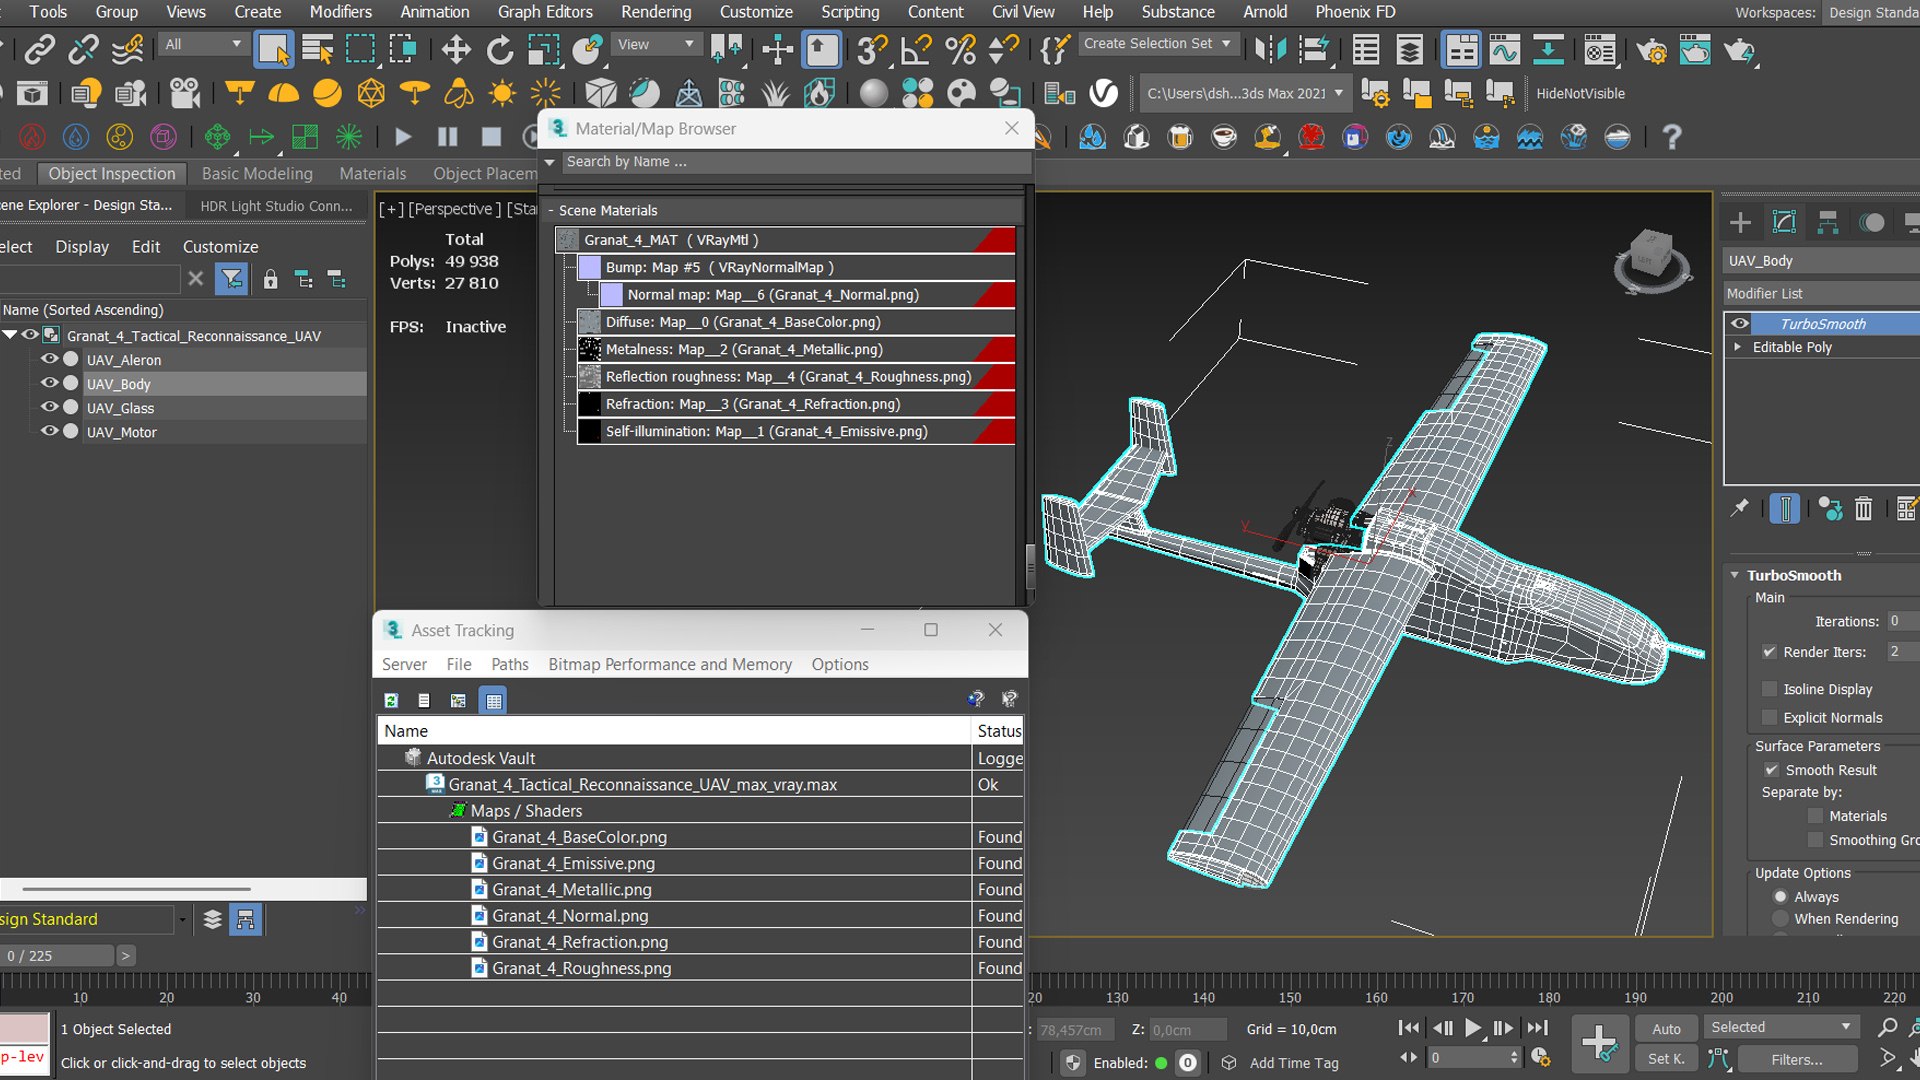Open the Curve Editor icon
1920x1080 pixels.
pyautogui.click(x=1504, y=49)
